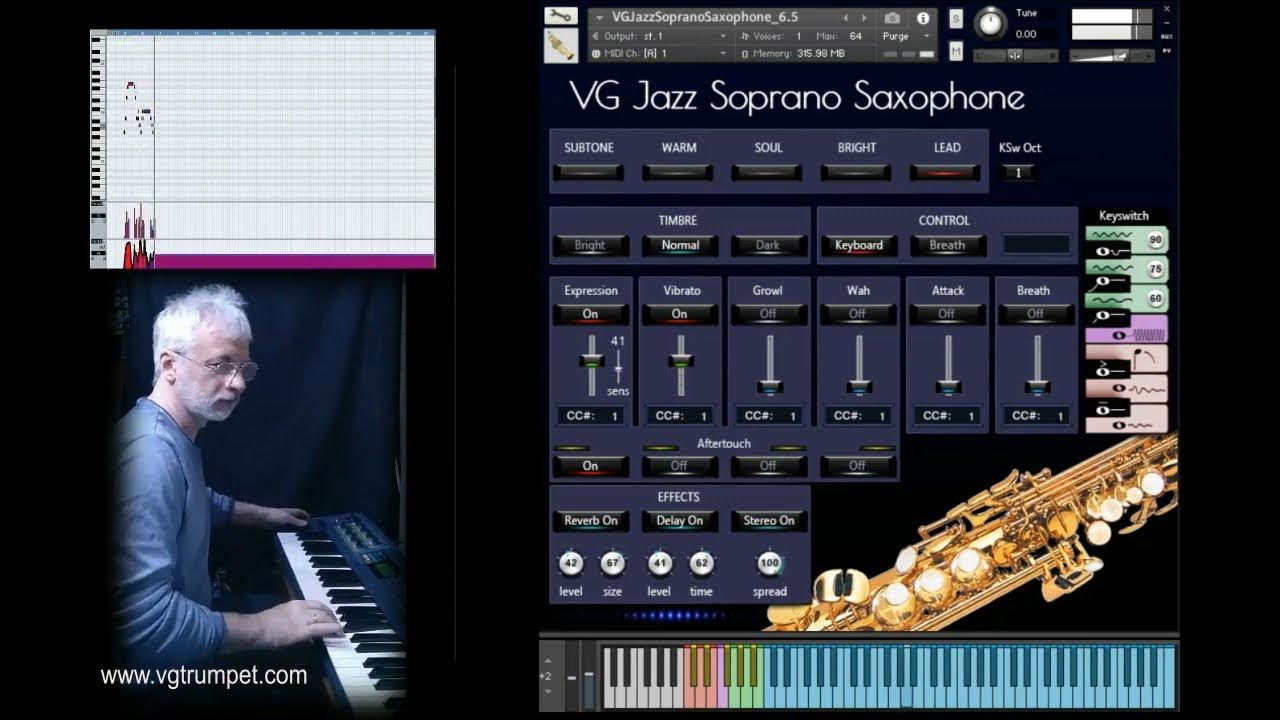Set timbre to Normal

point(680,245)
